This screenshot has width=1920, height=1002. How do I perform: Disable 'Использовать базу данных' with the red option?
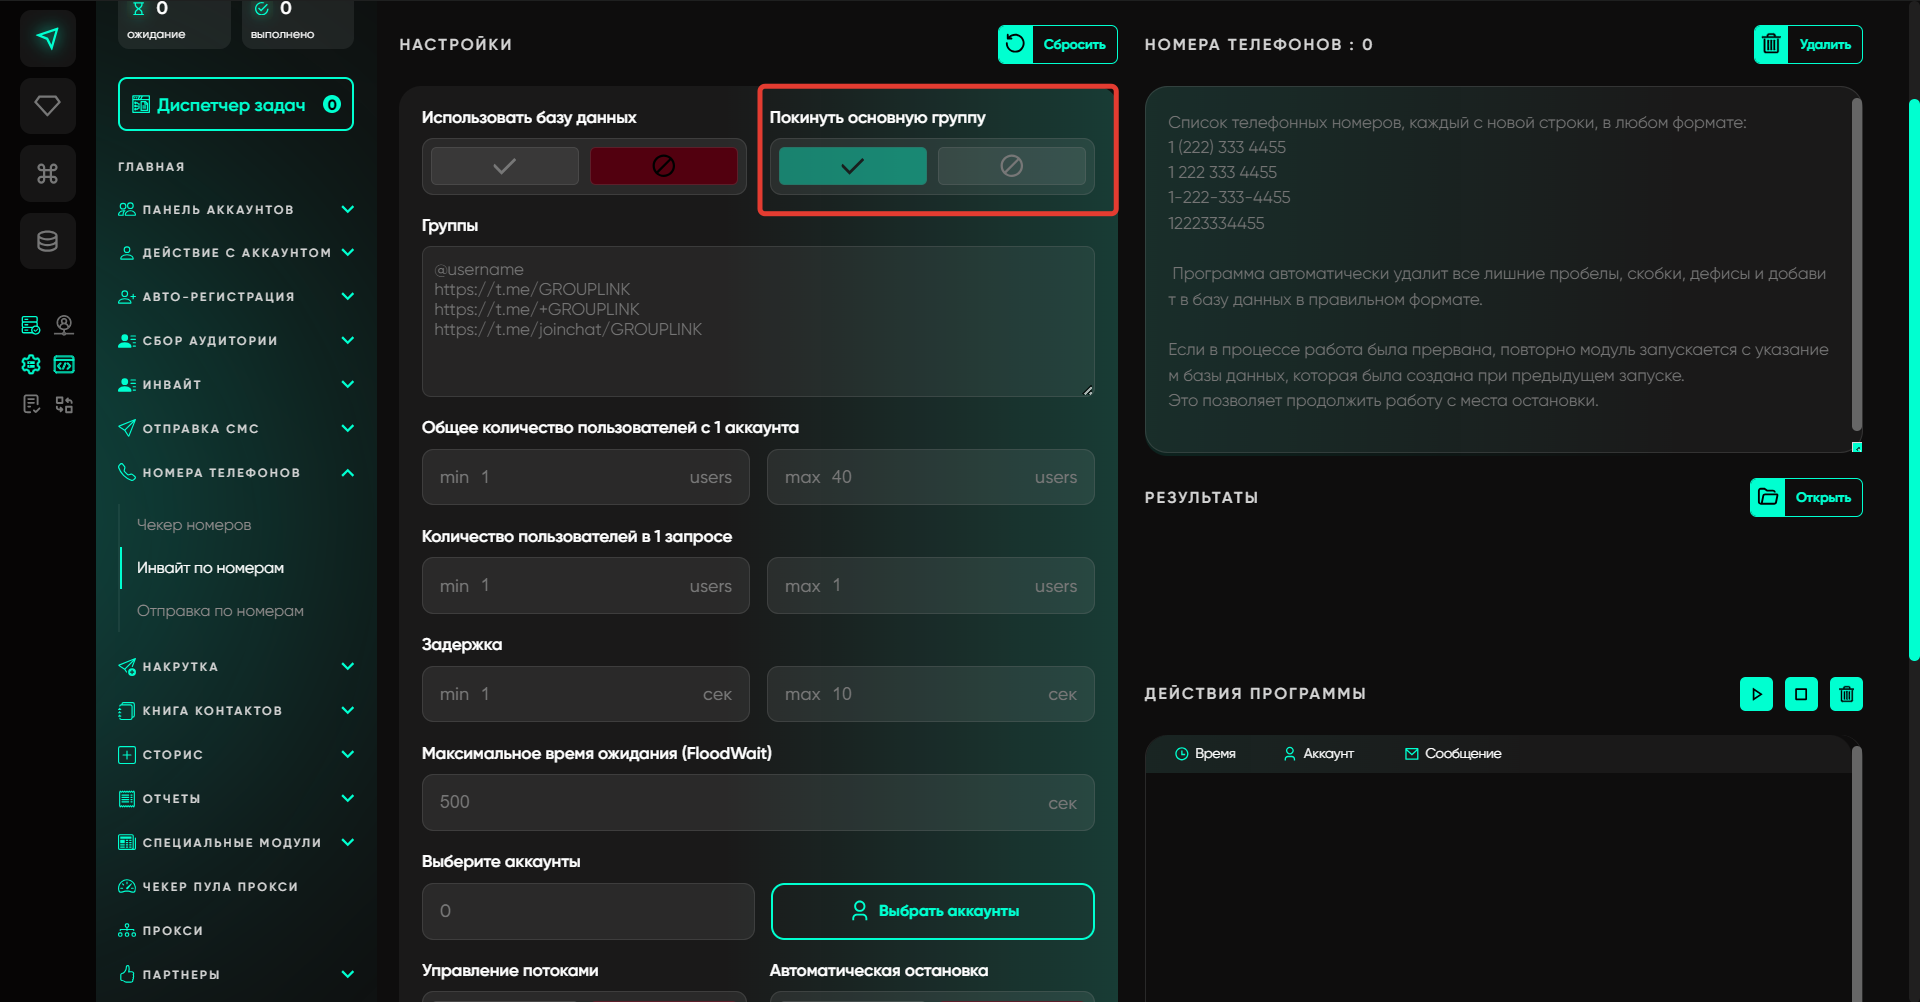click(663, 166)
